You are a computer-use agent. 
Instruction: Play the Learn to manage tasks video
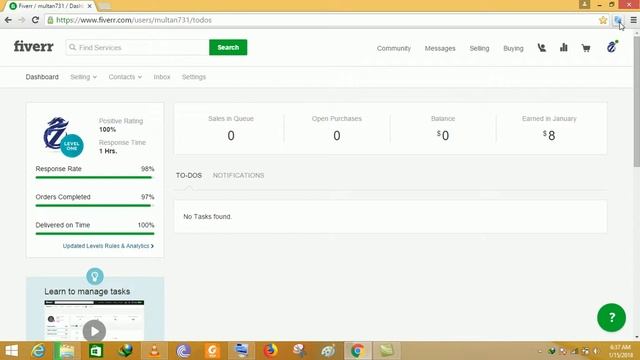tap(94, 331)
